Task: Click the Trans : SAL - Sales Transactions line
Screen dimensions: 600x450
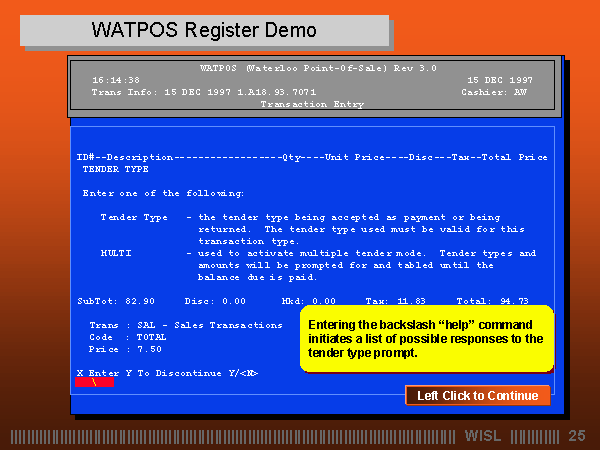Action: [x=186, y=325]
